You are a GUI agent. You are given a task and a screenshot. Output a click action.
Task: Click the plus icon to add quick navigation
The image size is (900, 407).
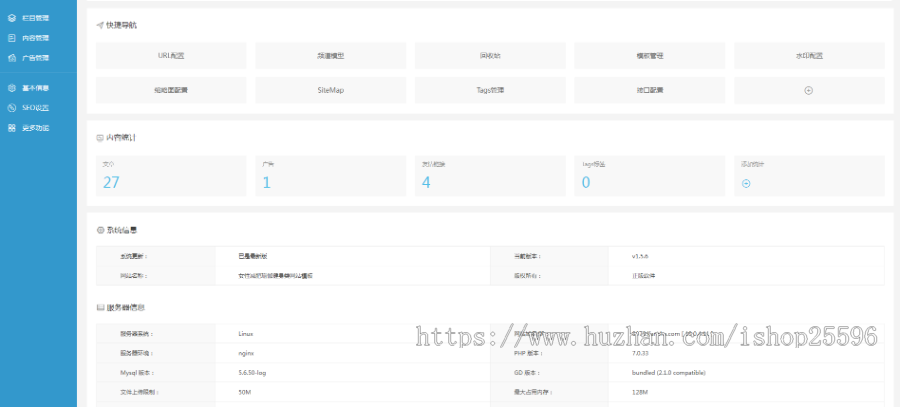pyautogui.click(x=809, y=91)
